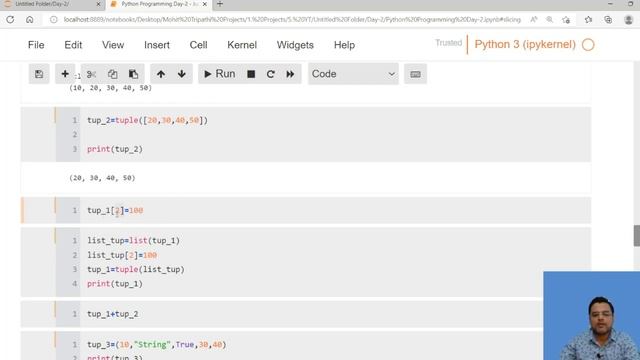
Task: Save notebook with the floppy disk icon
Action: (39, 74)
